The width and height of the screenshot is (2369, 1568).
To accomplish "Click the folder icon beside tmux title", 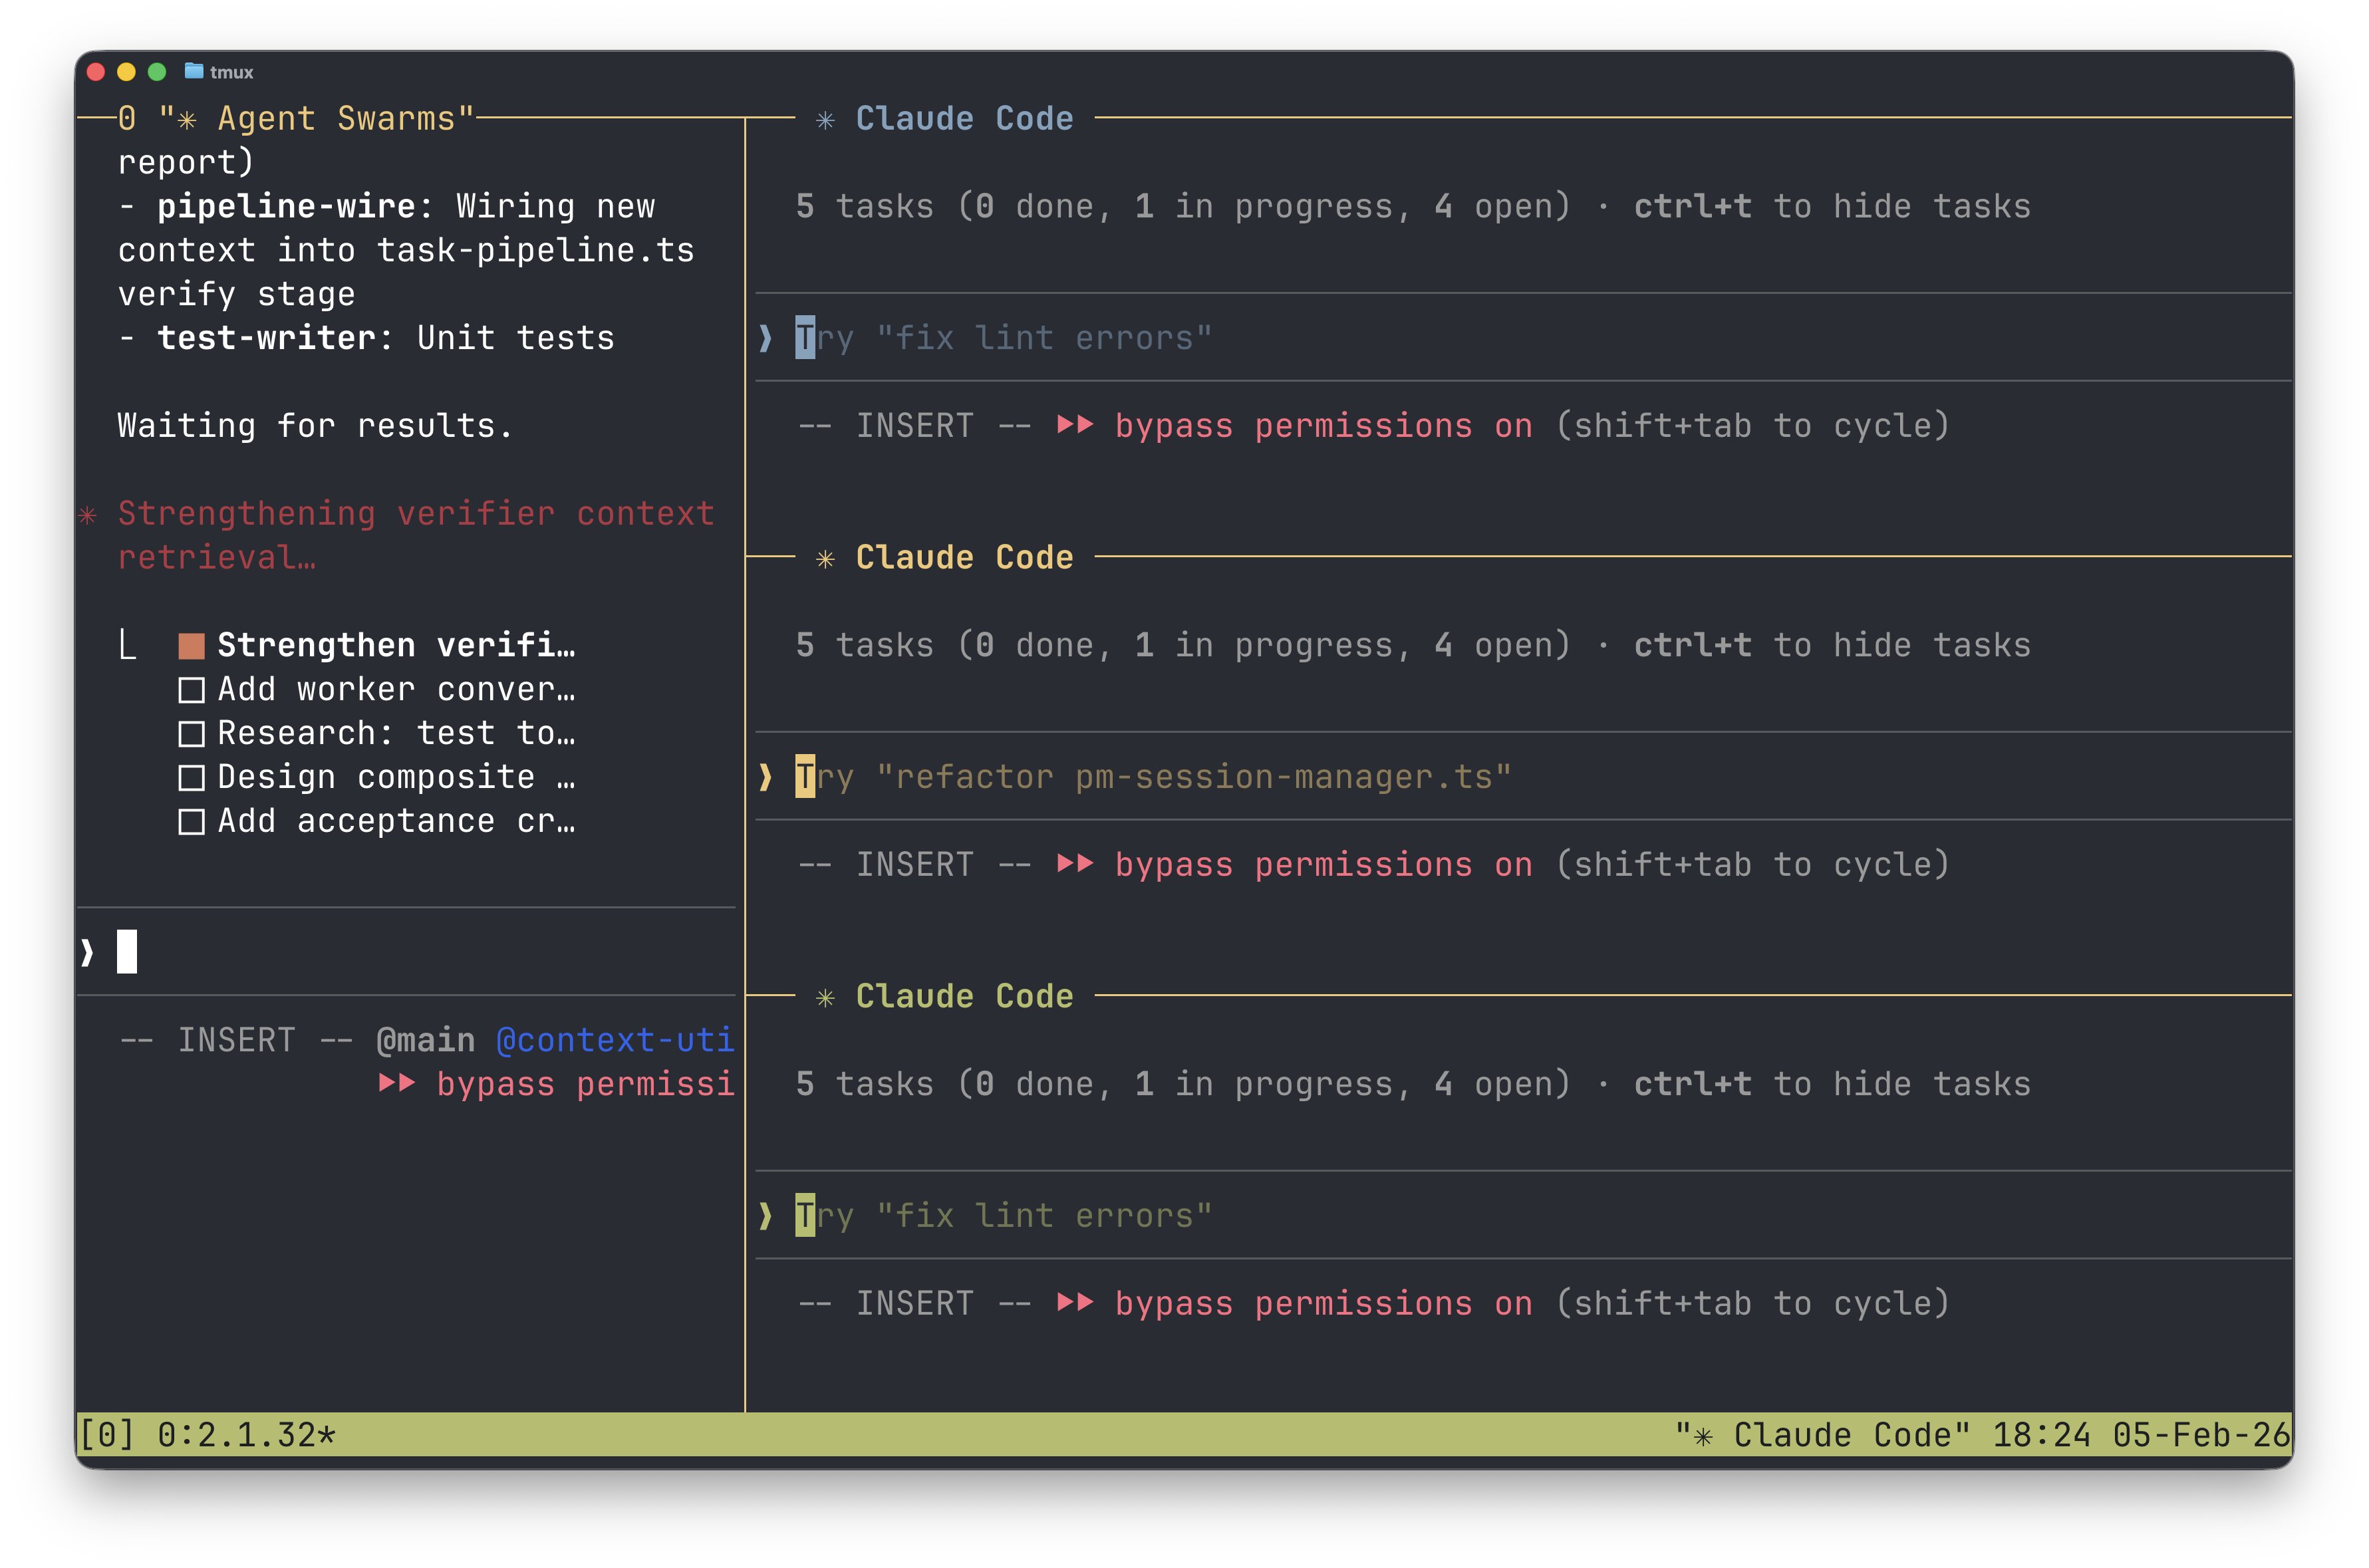I will [194, 71].
